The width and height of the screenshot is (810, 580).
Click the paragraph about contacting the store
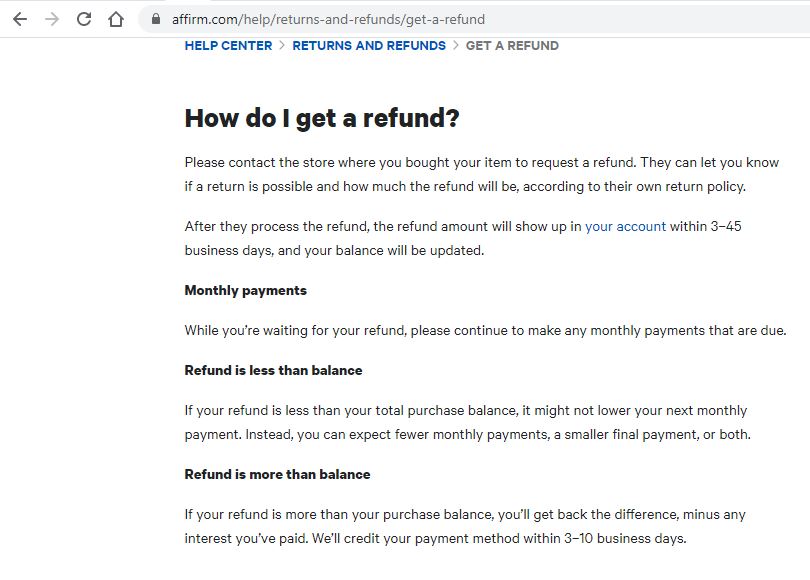[481, 175]
